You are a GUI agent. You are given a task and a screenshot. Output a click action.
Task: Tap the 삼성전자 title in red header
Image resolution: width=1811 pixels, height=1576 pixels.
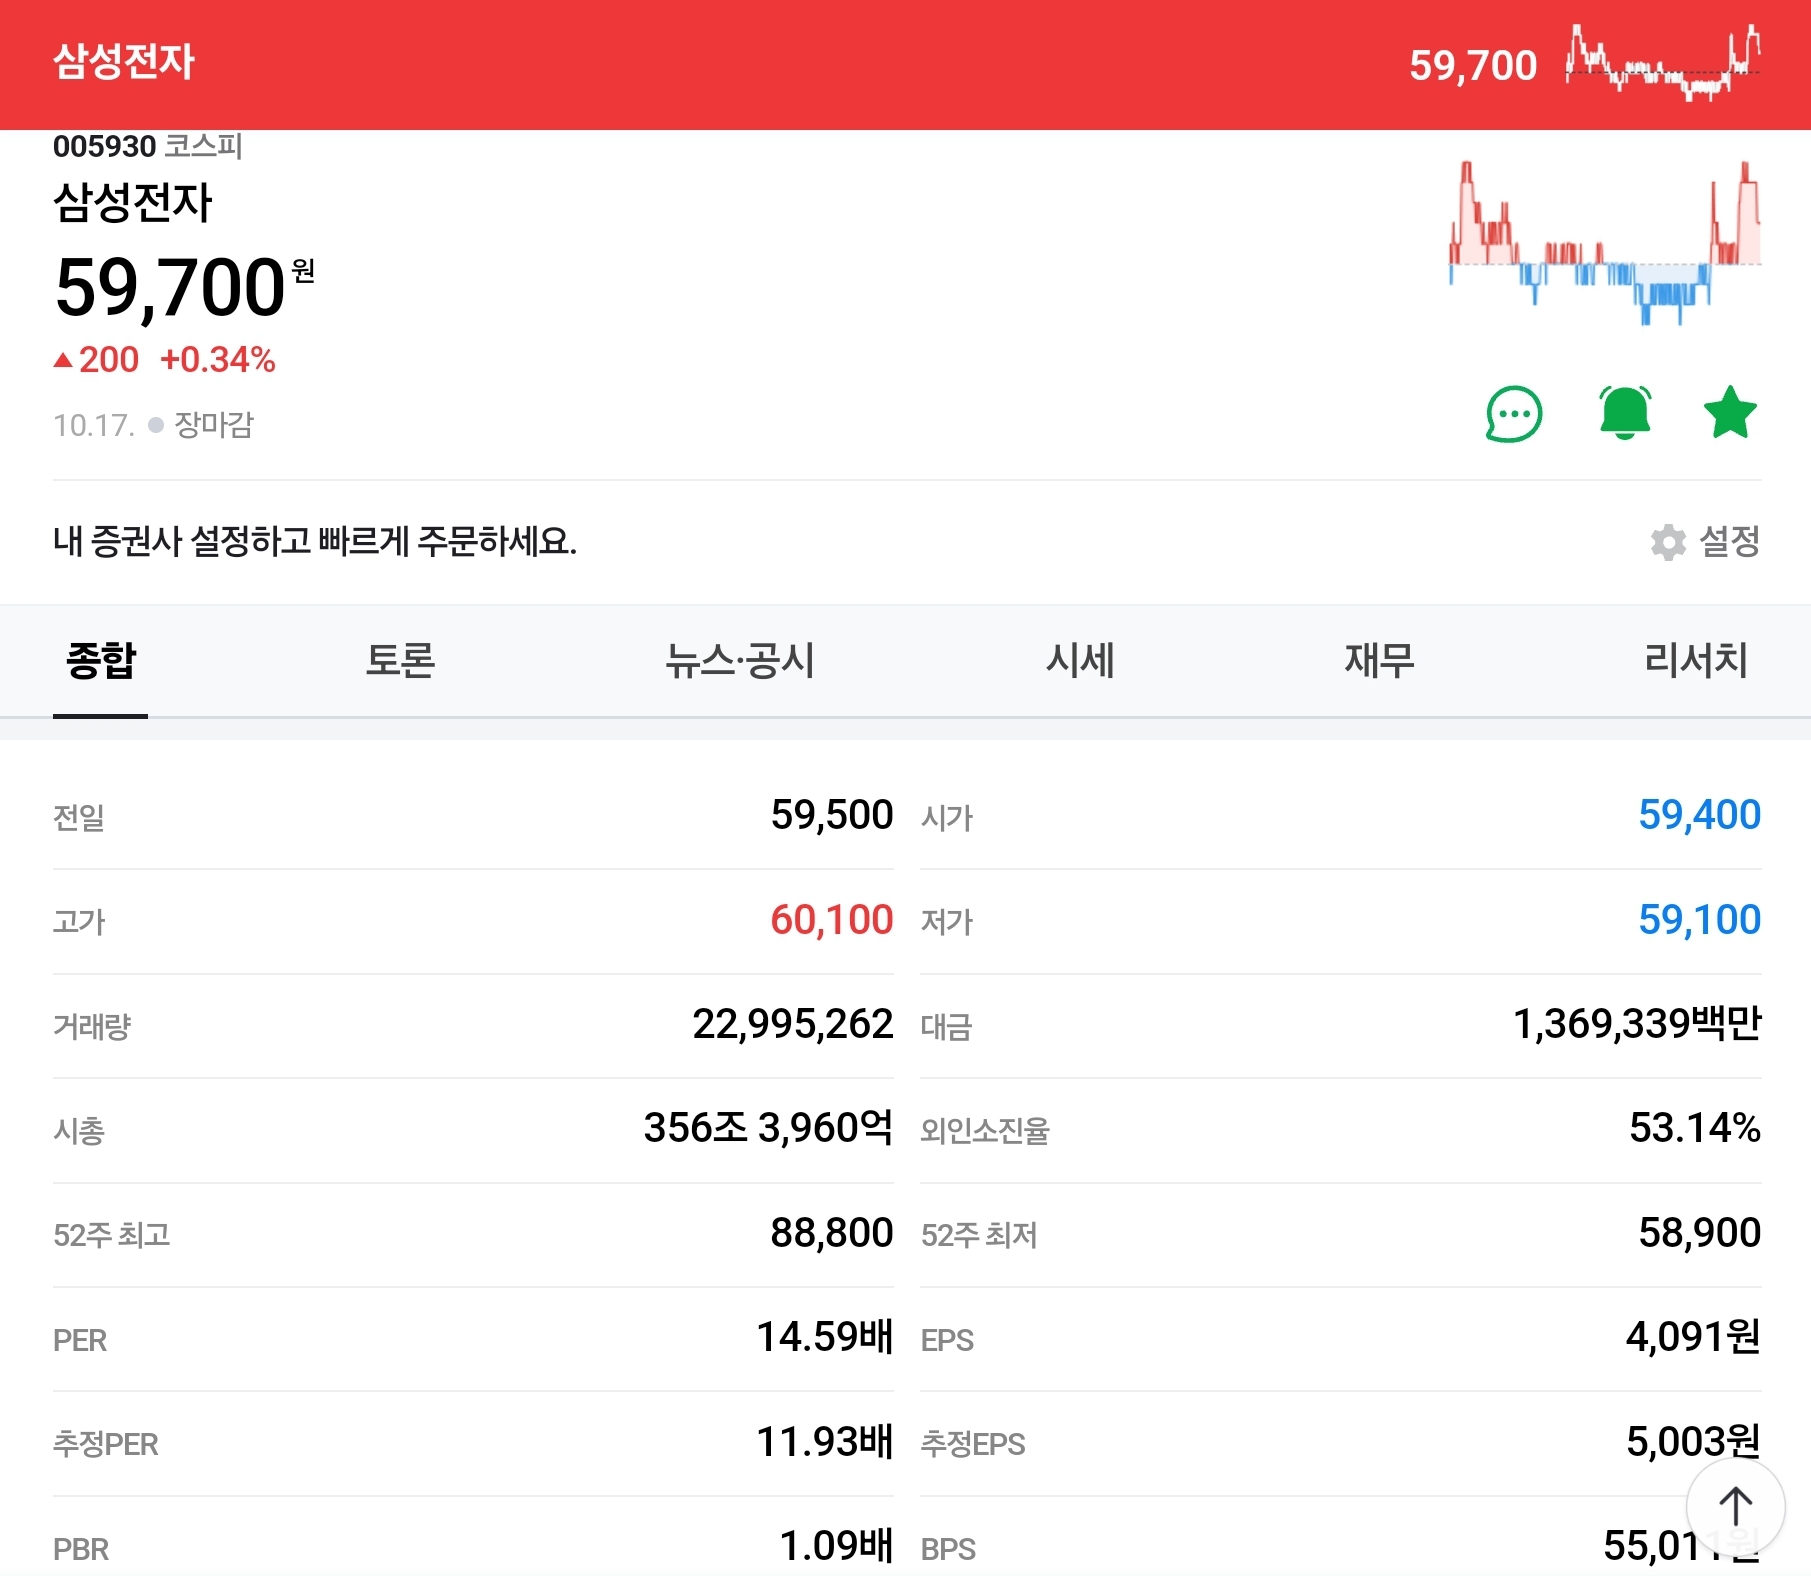coord(124,61)
